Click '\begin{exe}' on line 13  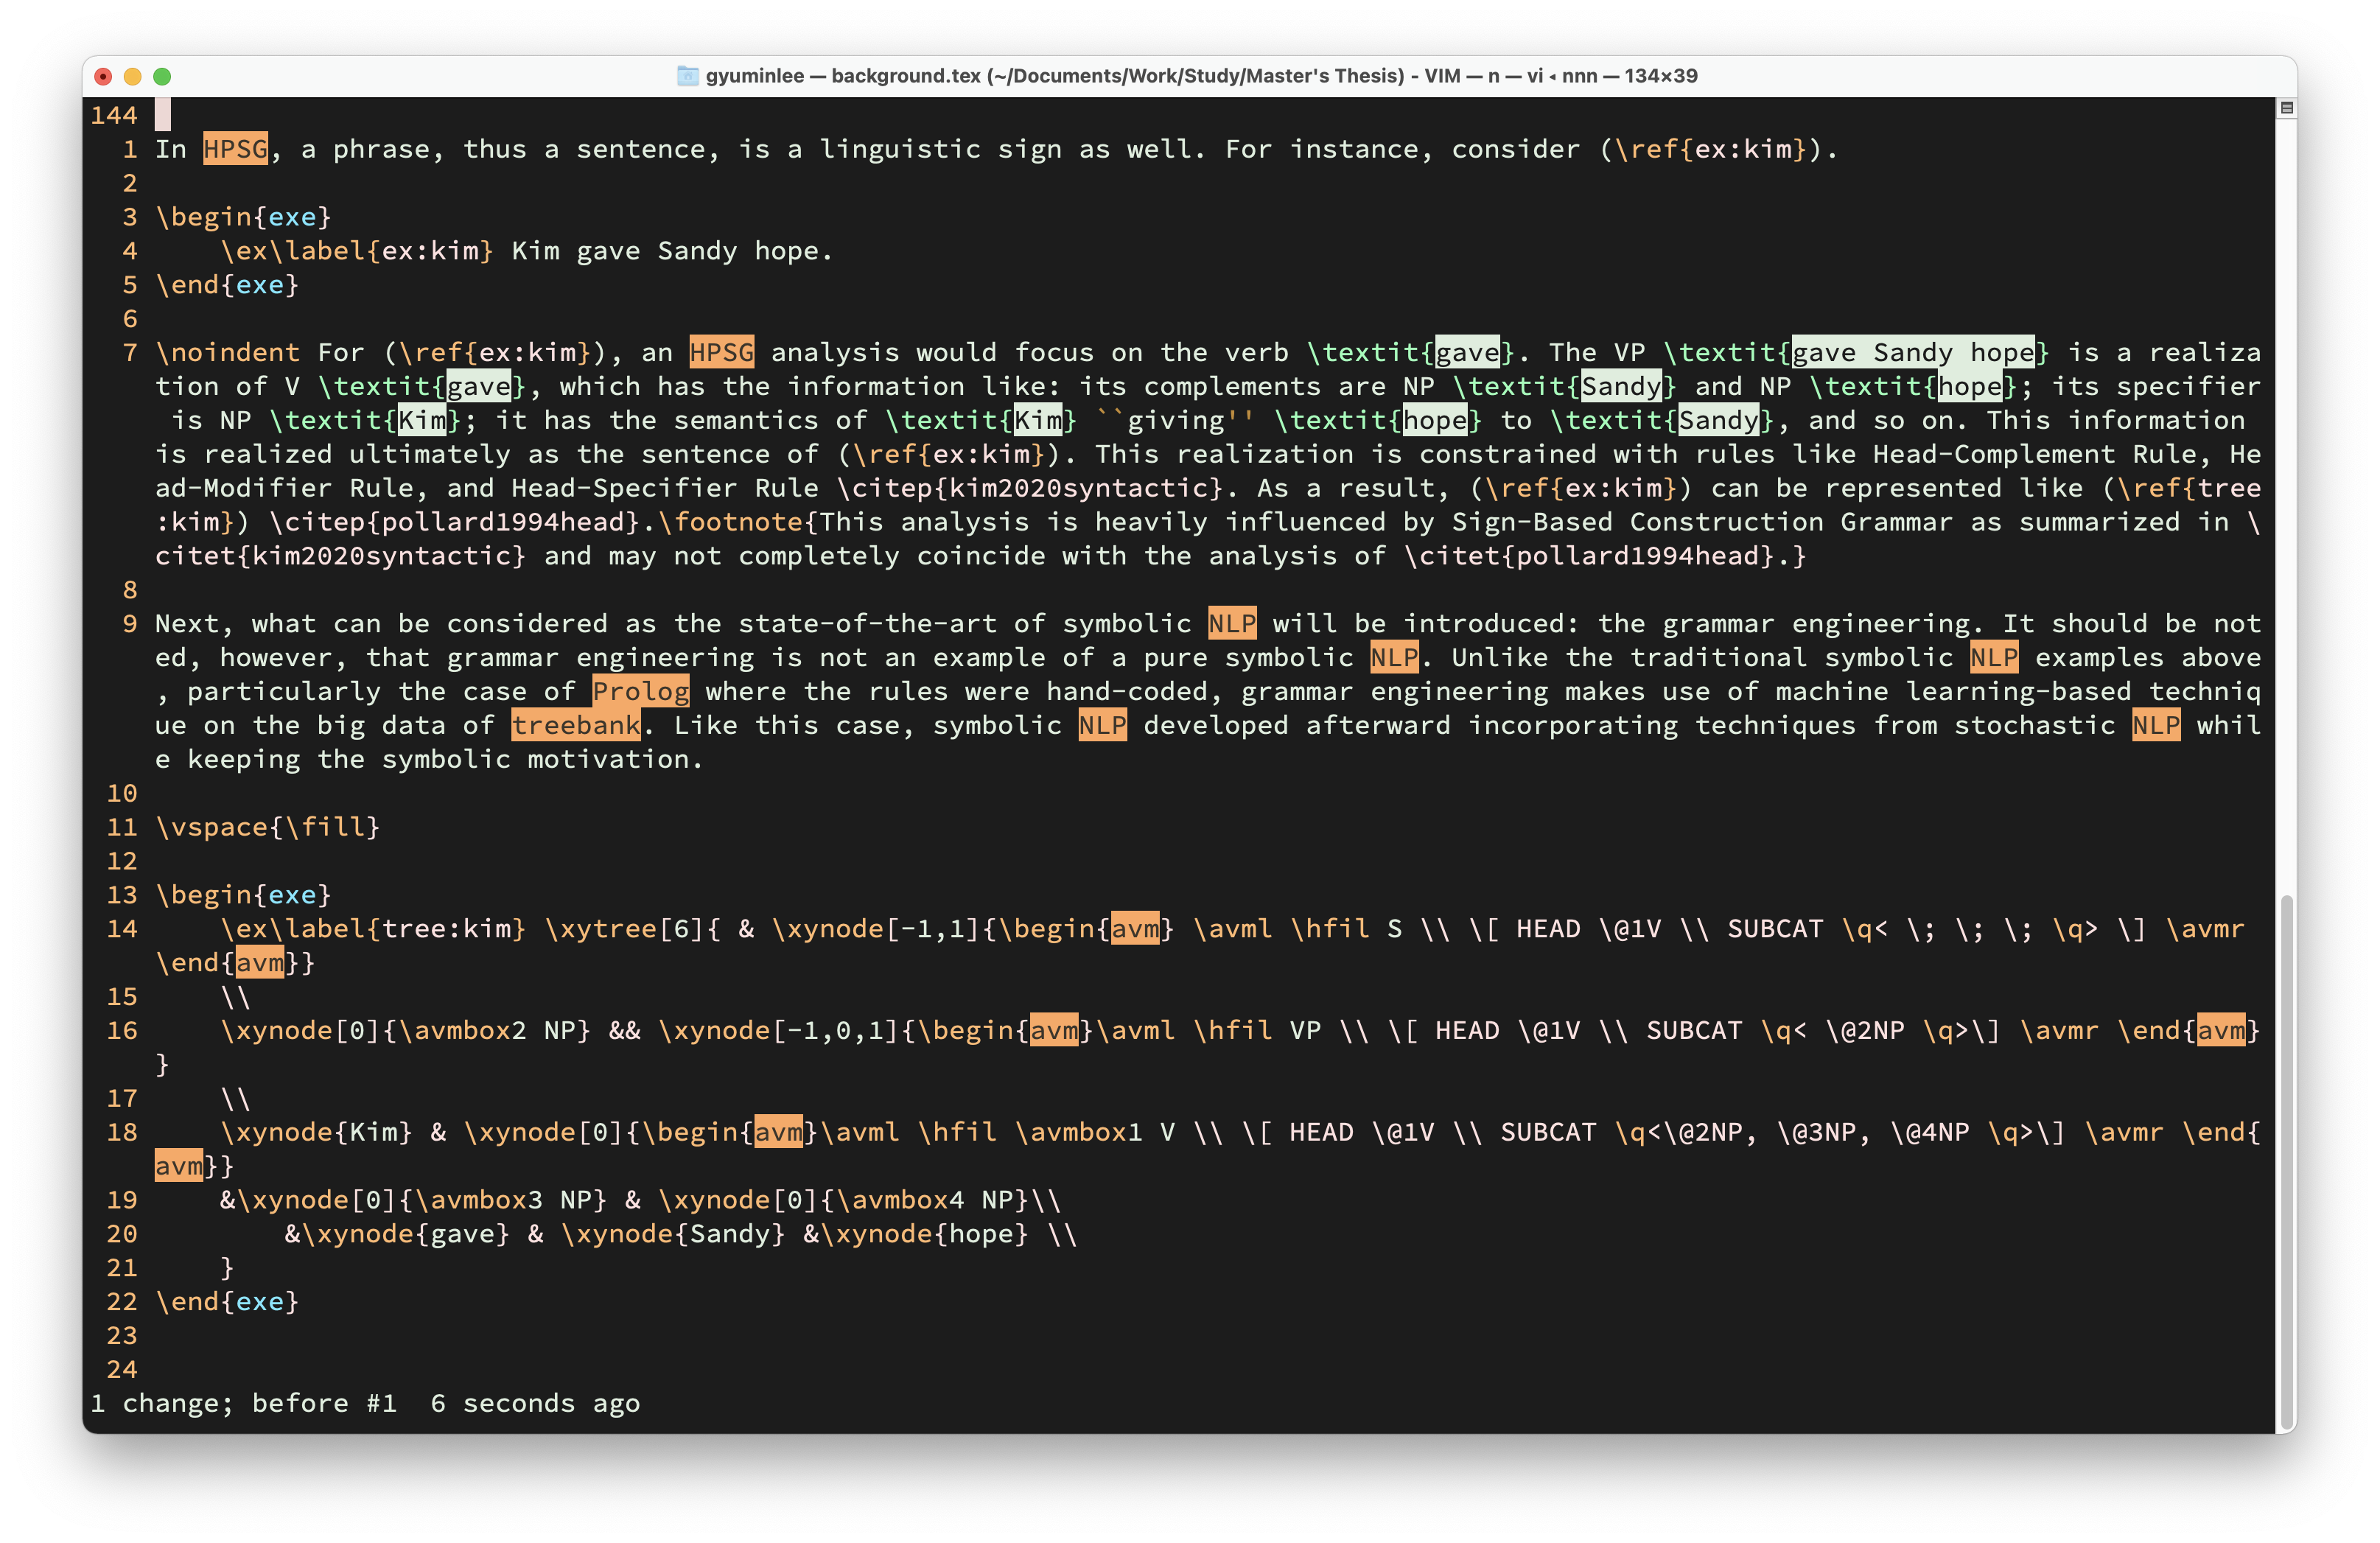click(243, 895)
